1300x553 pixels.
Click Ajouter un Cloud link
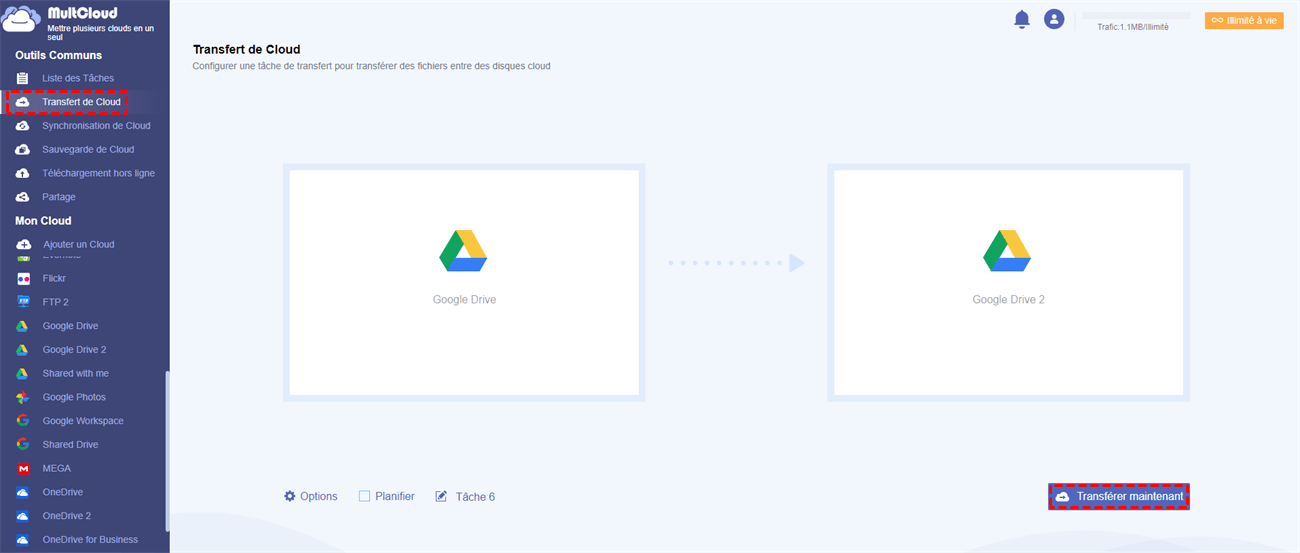79,244
